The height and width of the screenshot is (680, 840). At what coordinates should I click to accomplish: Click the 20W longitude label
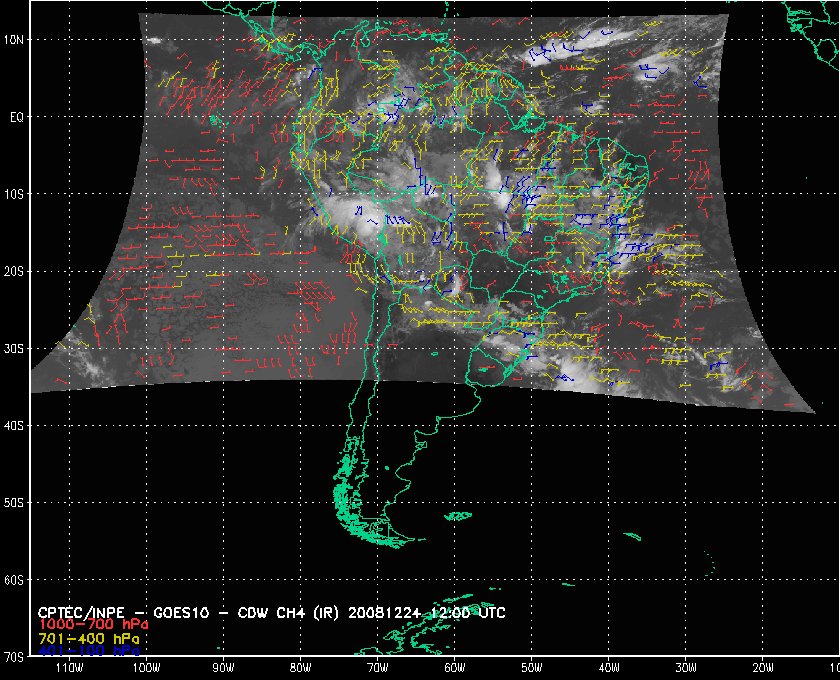pyautogui.click(x=762, y=666)
